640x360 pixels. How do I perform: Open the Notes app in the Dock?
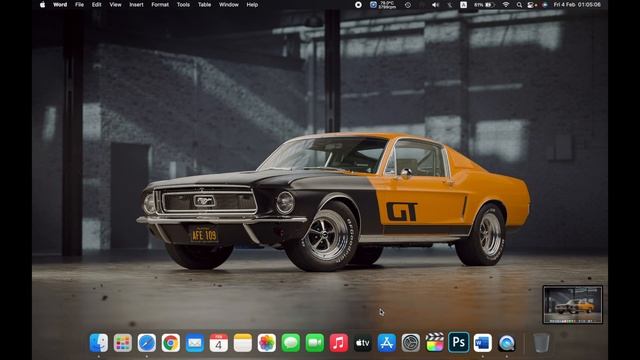click(243, 343)
